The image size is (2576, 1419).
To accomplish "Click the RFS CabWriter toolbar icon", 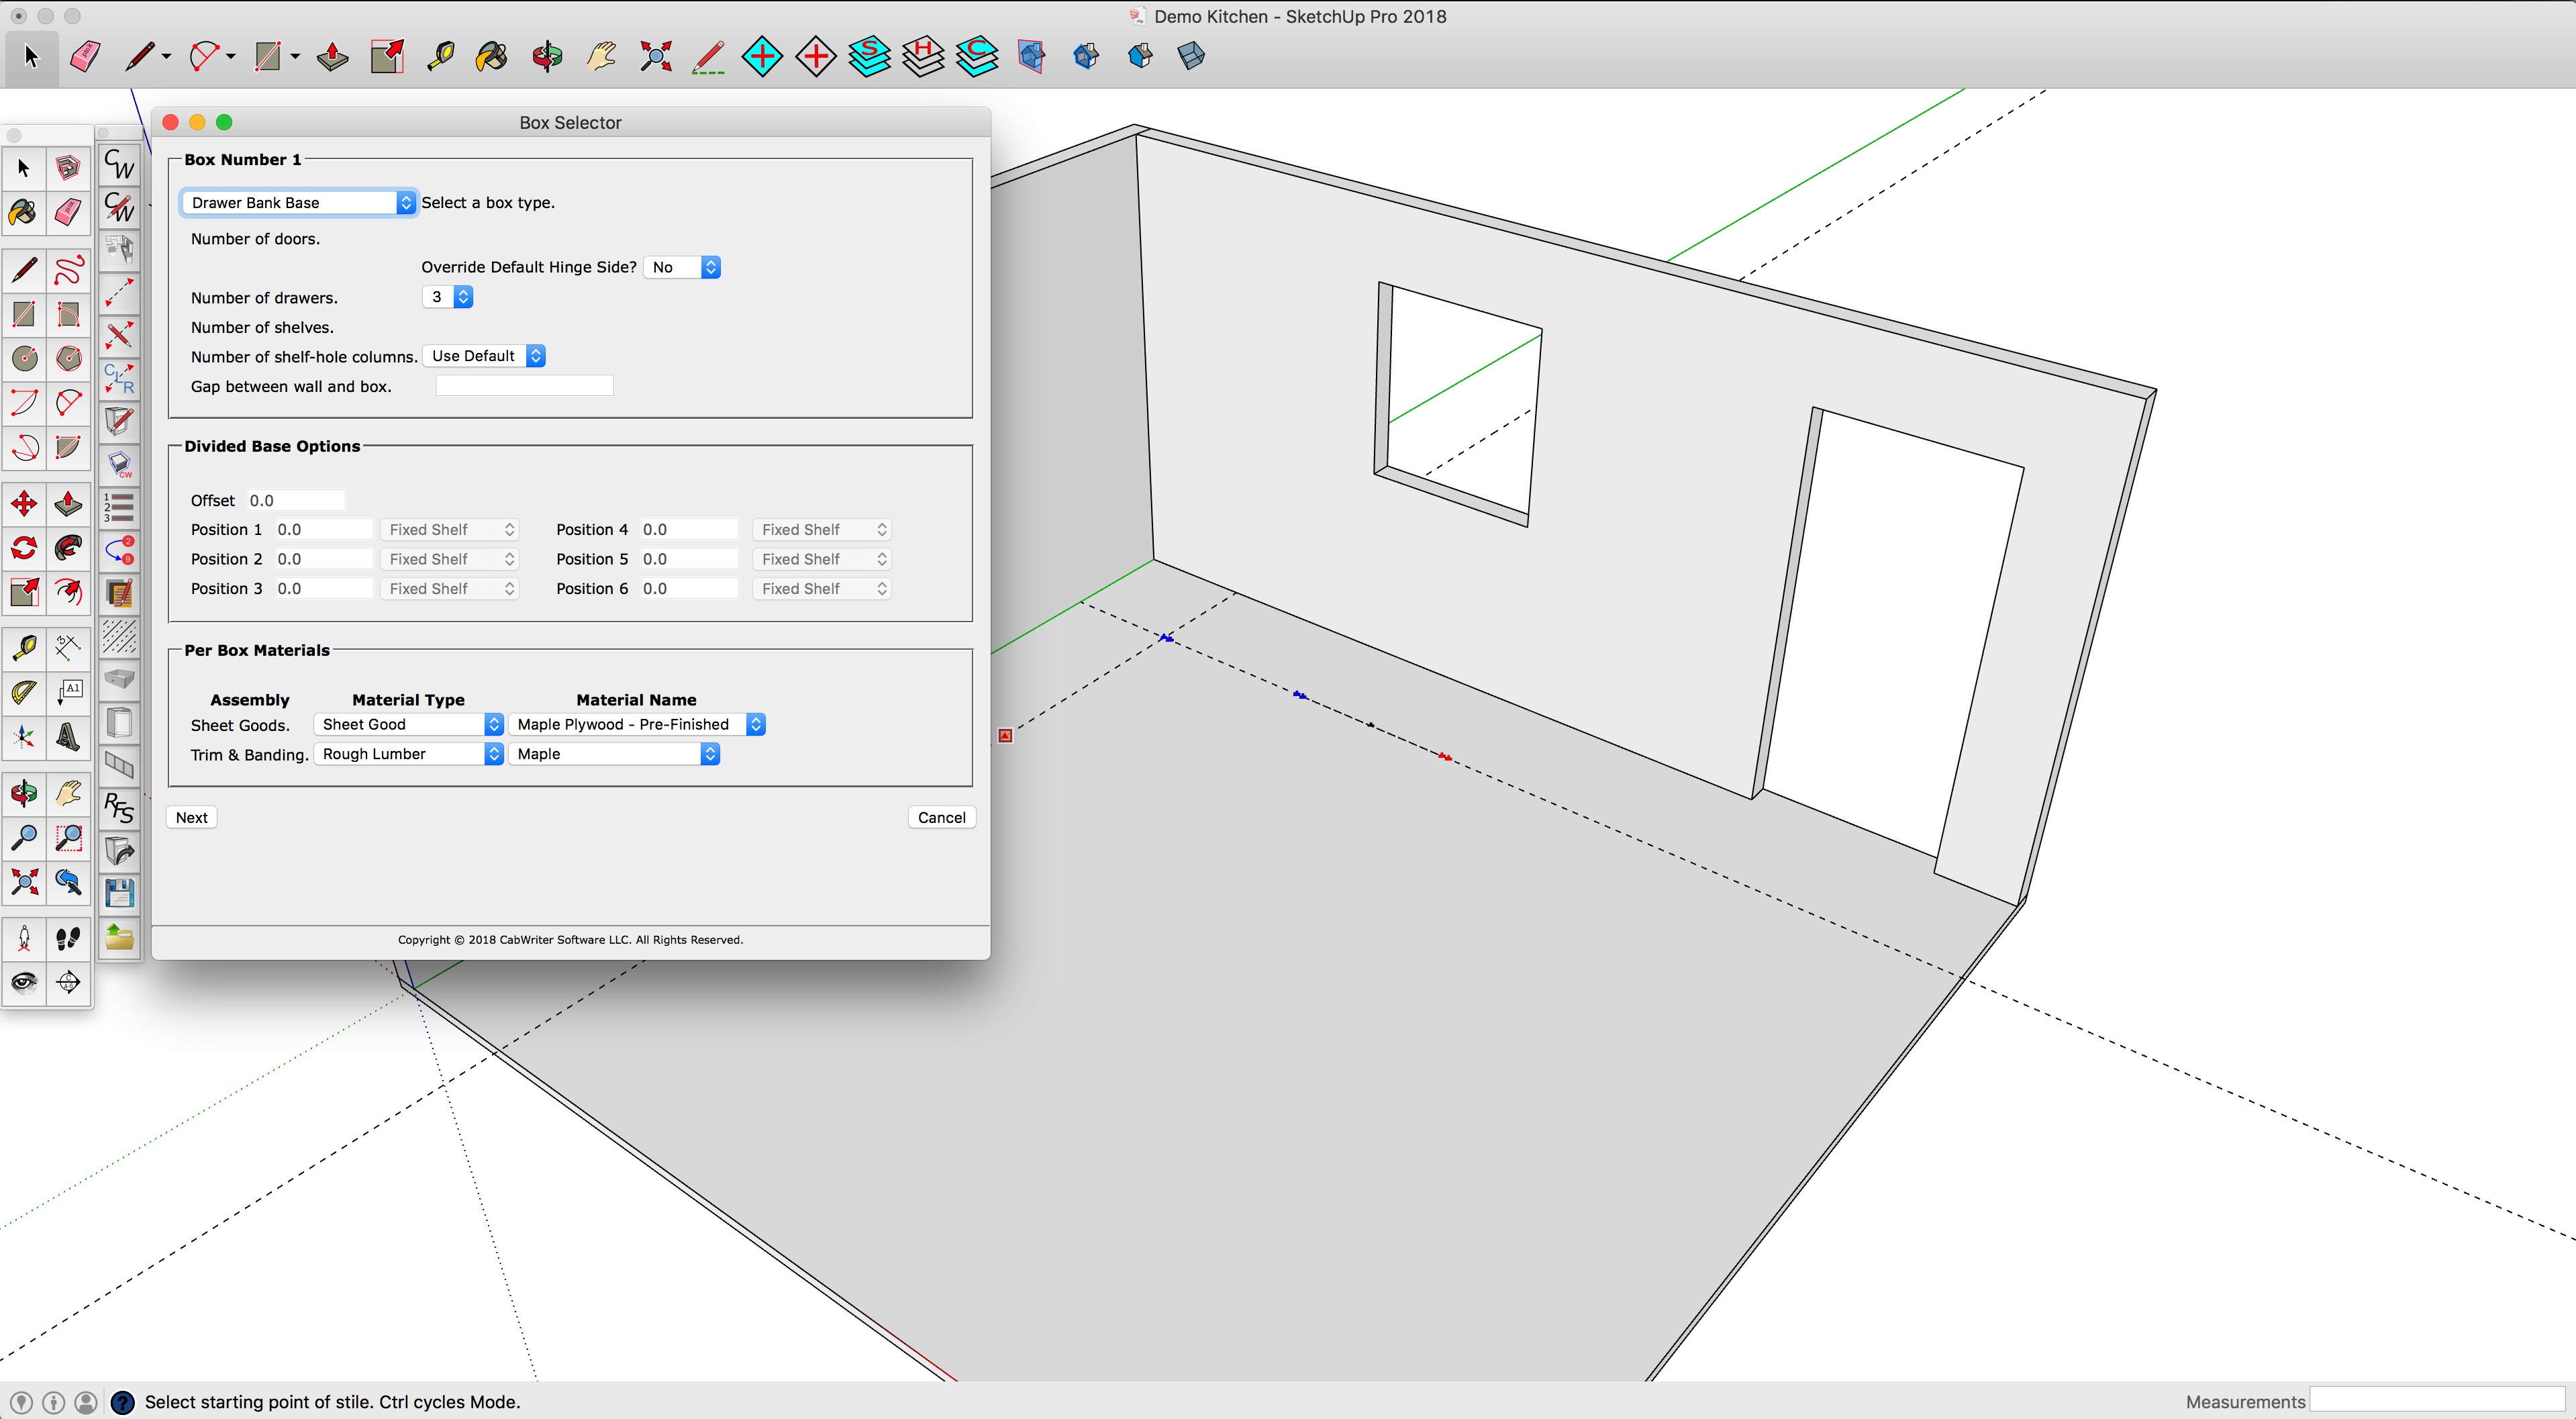I will [119, 807].
